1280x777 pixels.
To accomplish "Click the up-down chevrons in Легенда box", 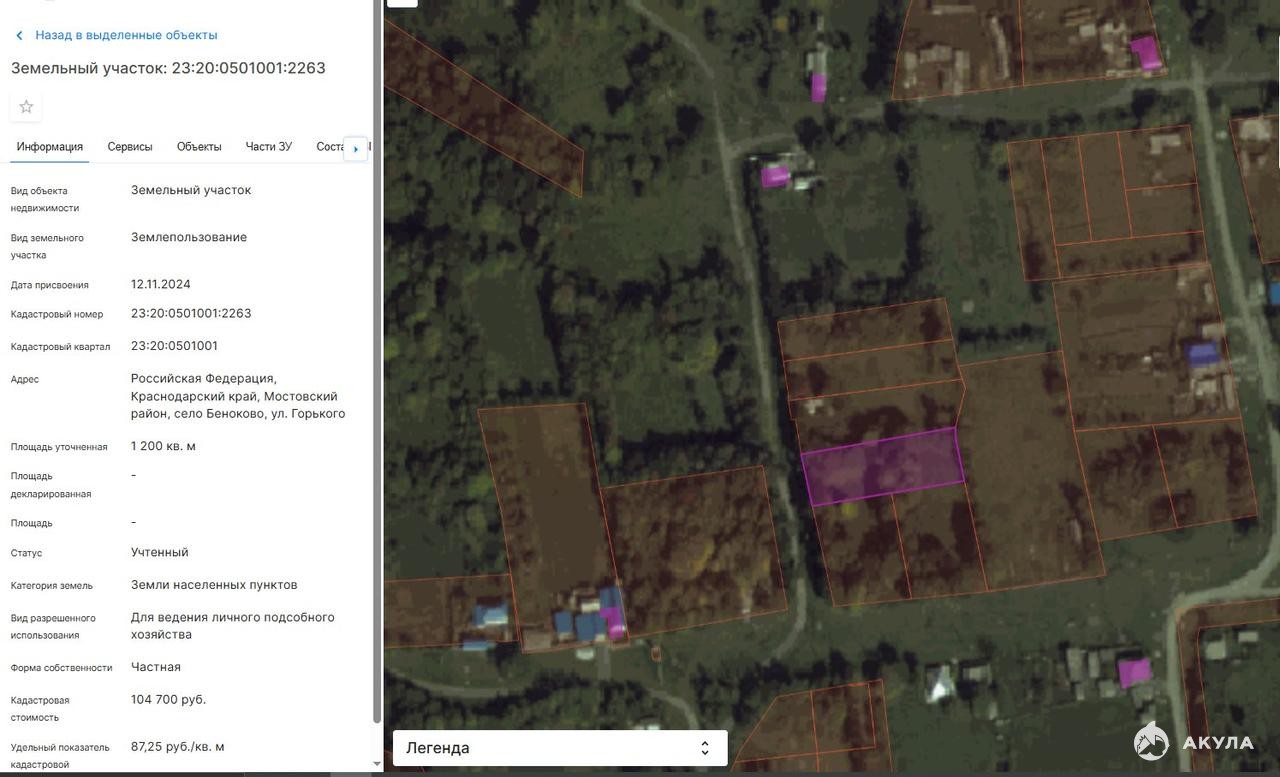I will coord(704,748).
